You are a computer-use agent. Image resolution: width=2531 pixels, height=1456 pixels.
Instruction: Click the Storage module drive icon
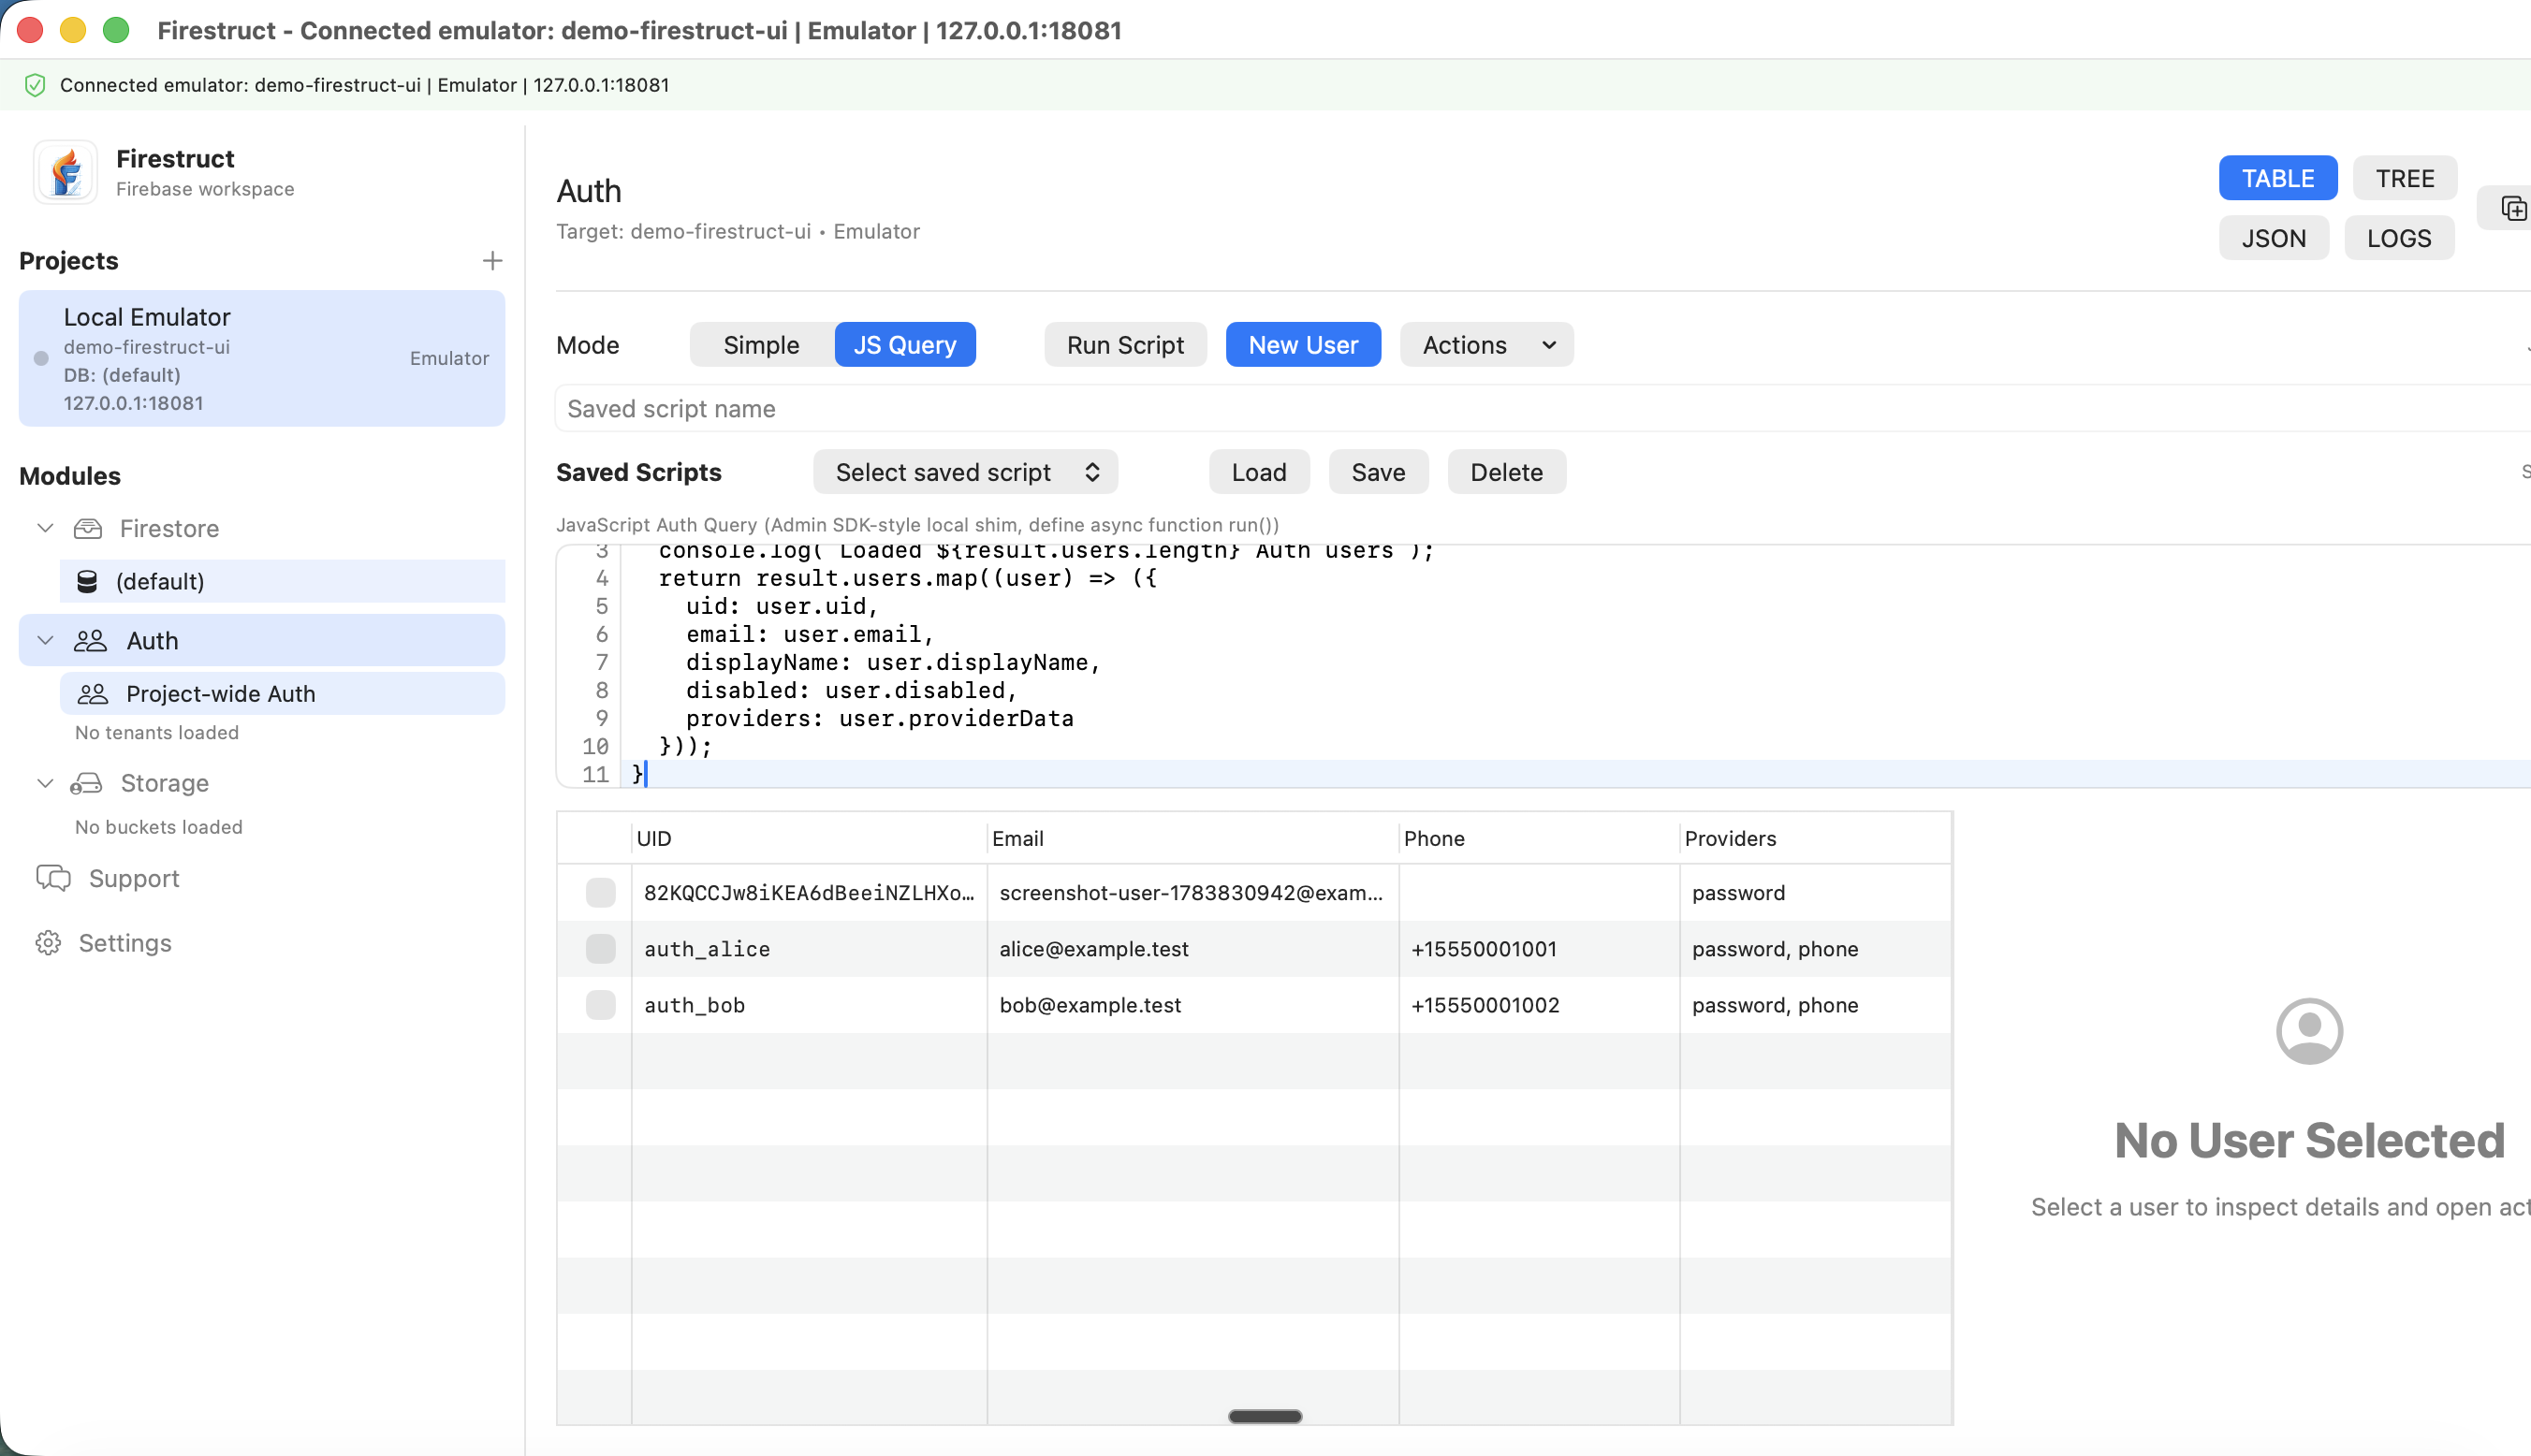pos(86,783)
